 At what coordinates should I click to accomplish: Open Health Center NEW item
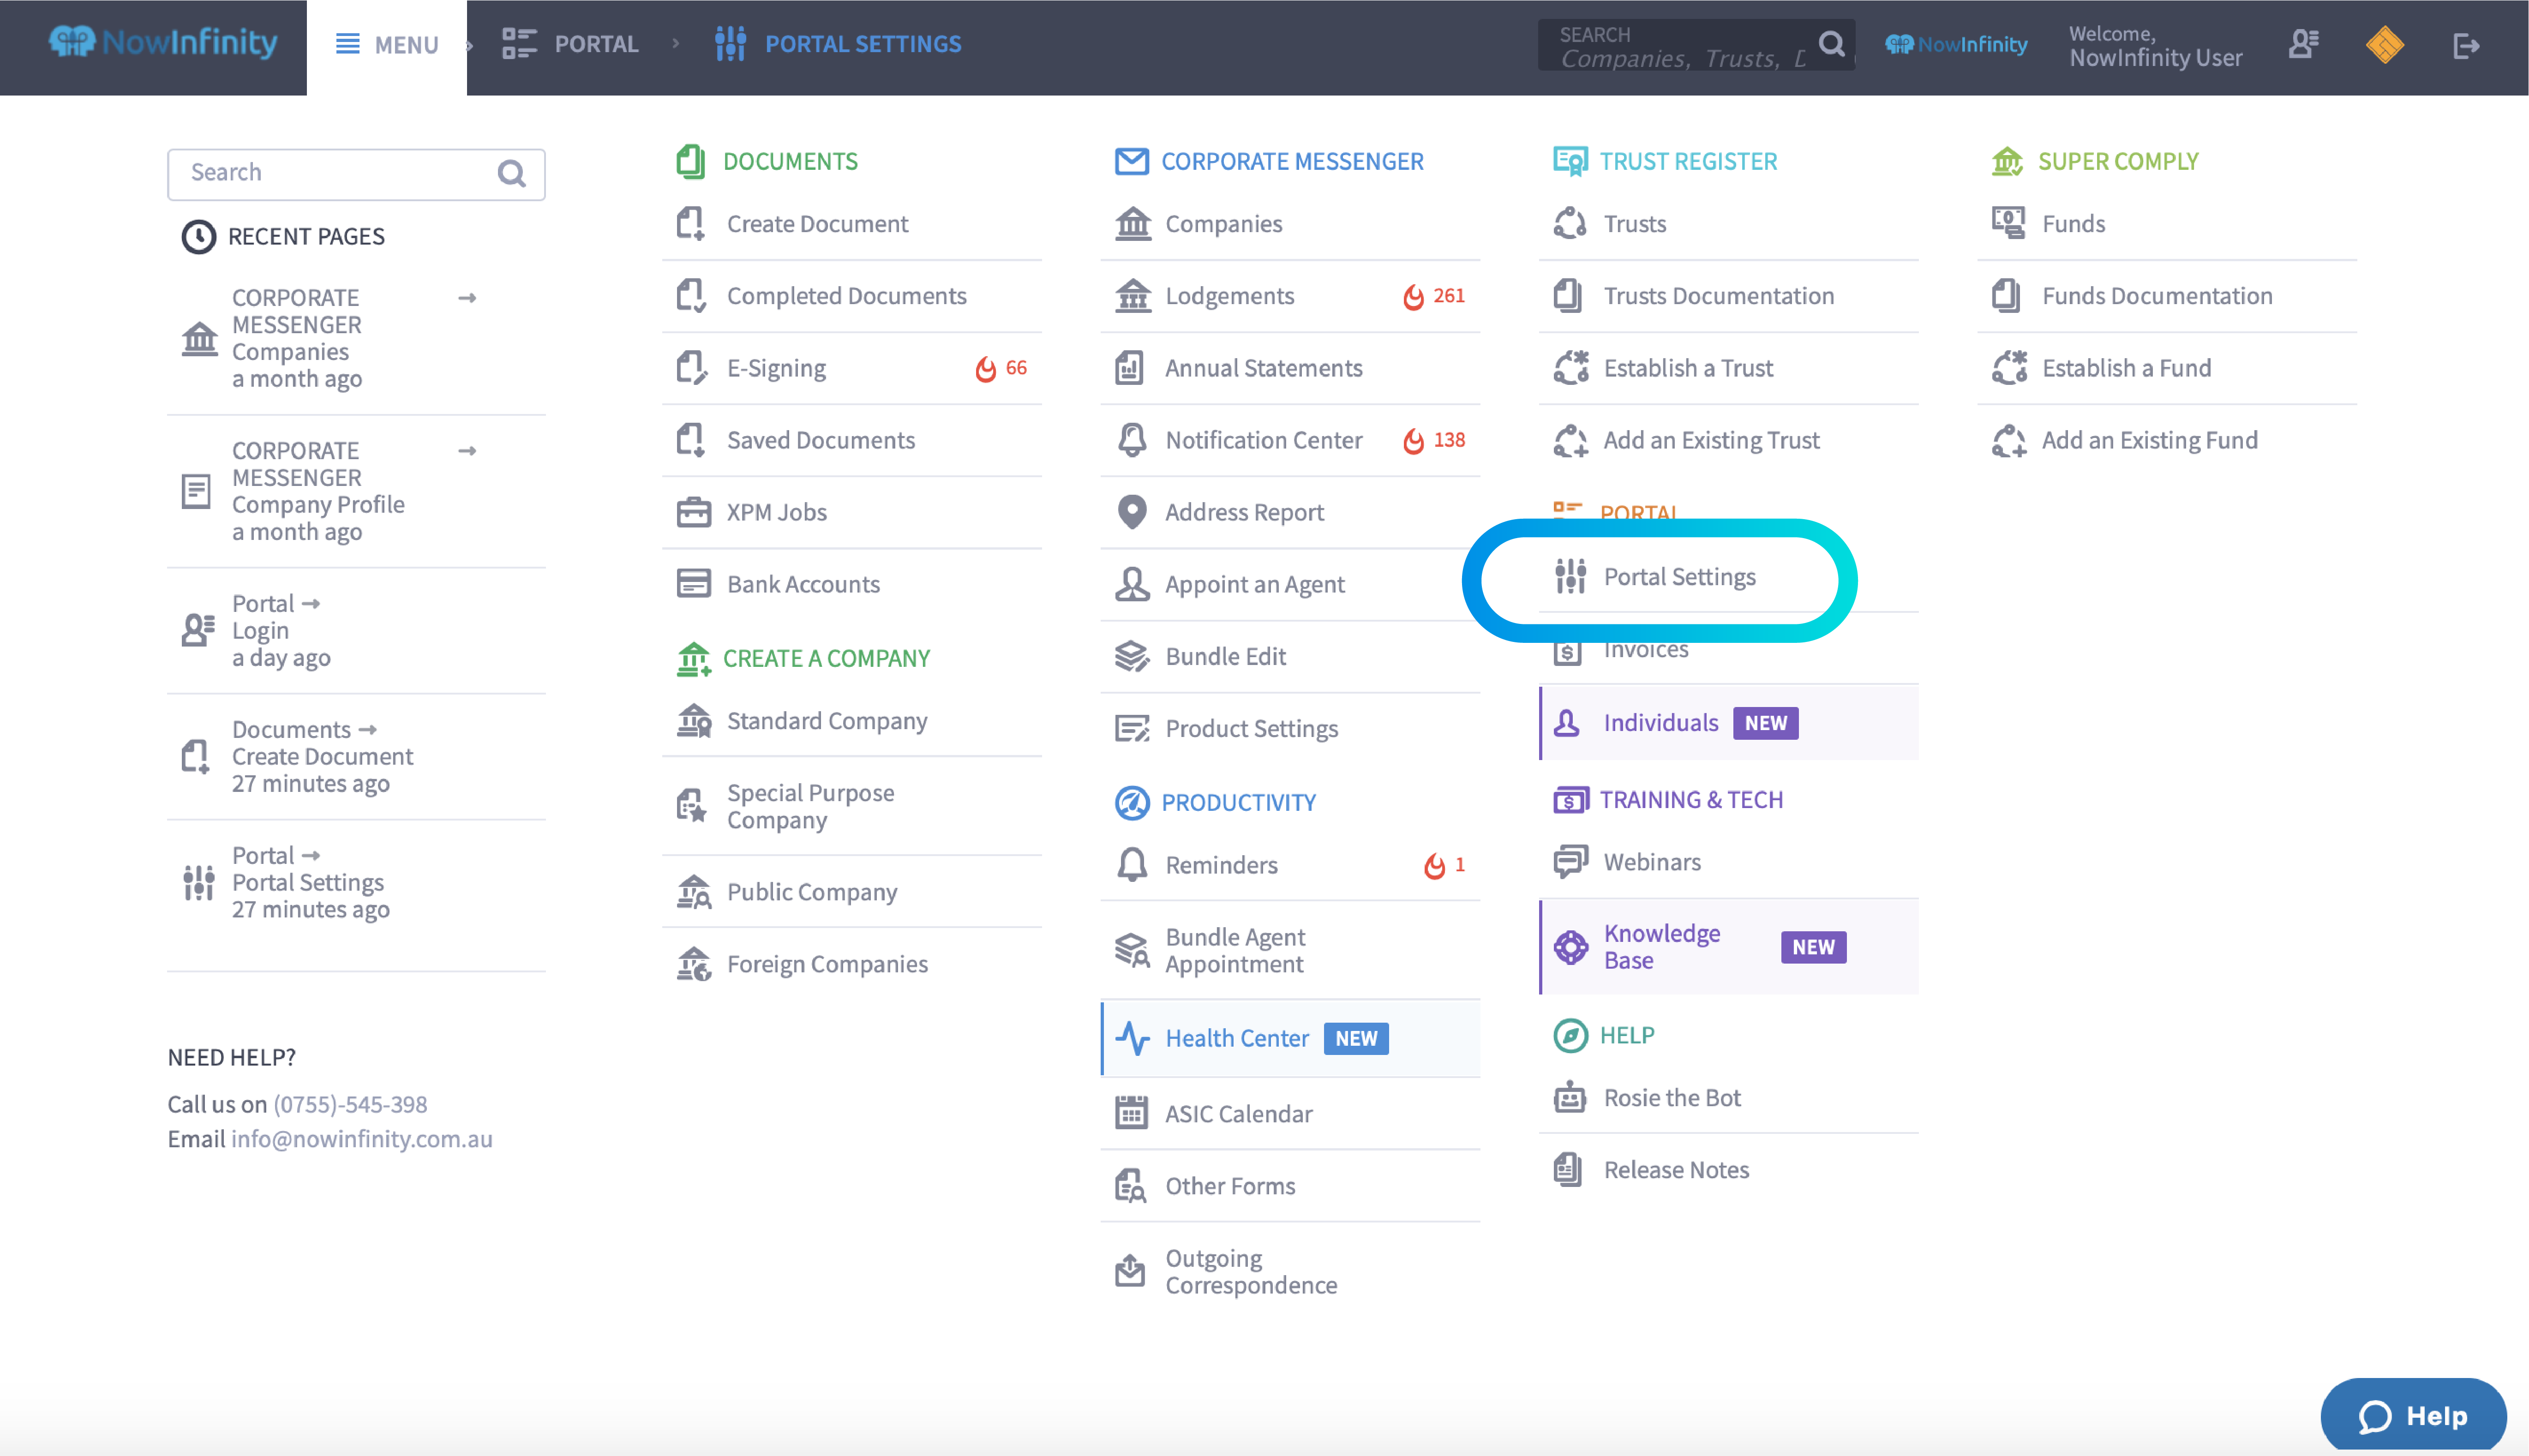[1290, 1039]
